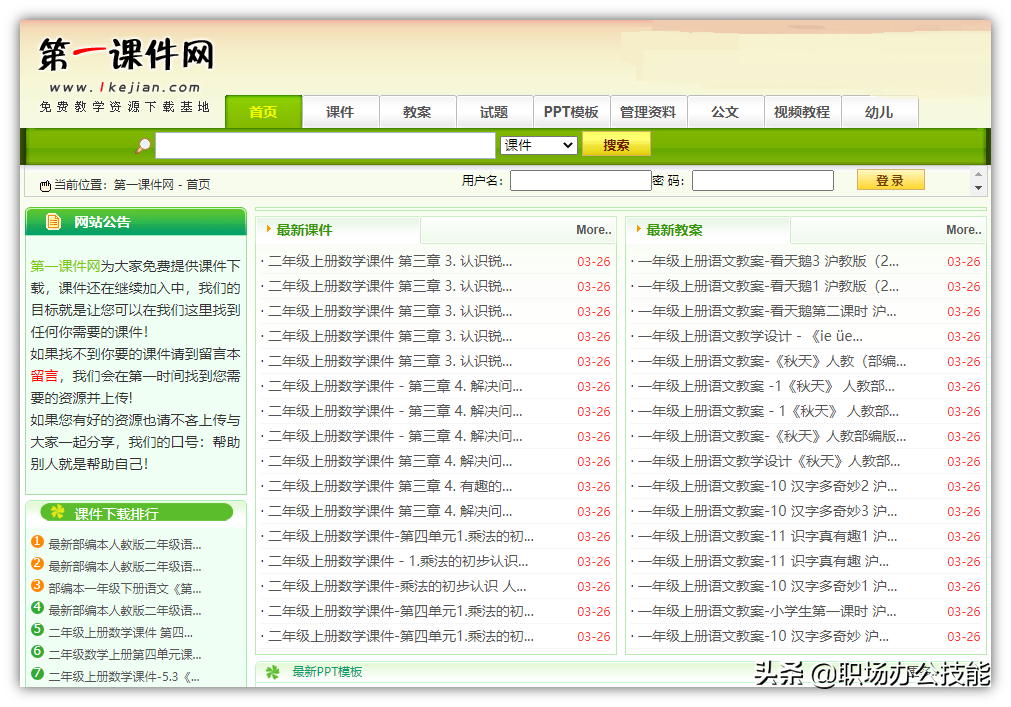Click the orange arrow icon beside 最新课件
Viewport: 1011px width, 707px height.
click(268, 229)
